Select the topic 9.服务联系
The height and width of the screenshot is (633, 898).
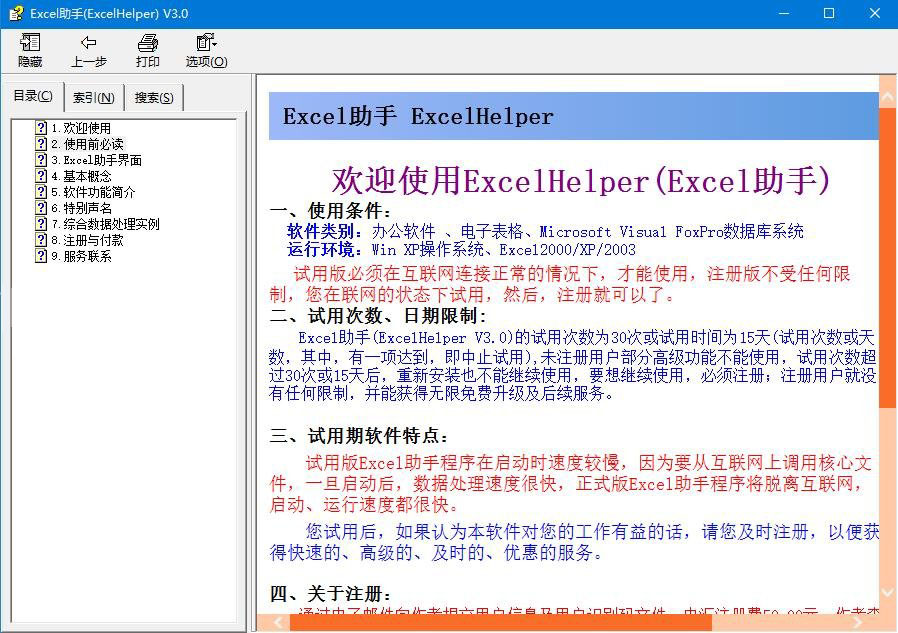(81, 256)
